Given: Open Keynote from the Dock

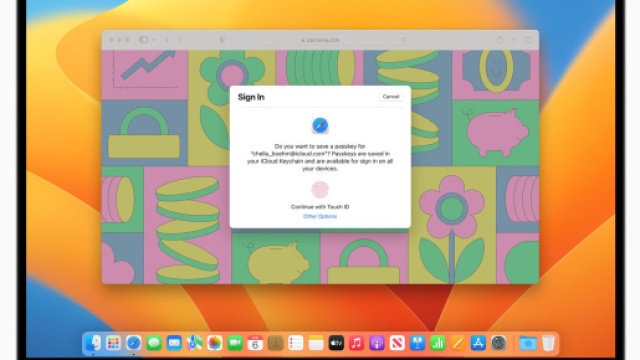Looking at the screenshot, I should click(x=417, y=343).
